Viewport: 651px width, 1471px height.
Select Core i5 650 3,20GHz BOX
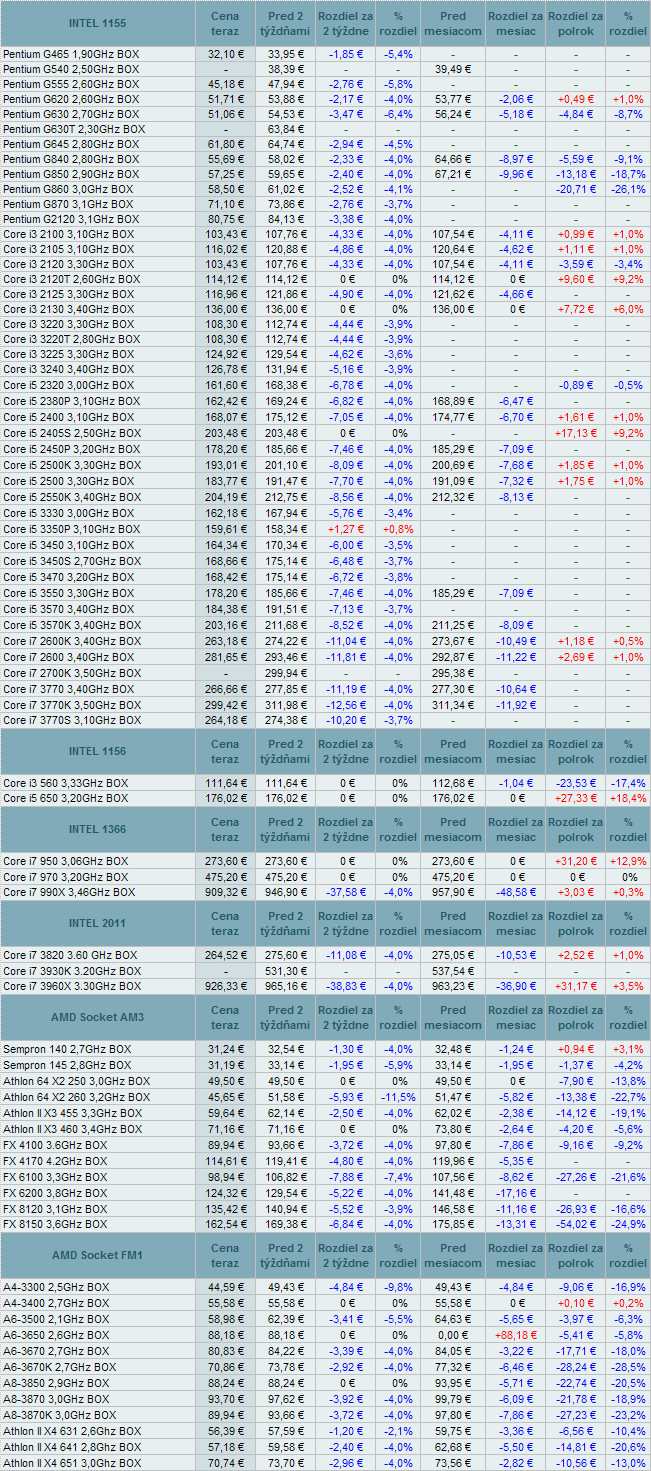tap(66, 799)
